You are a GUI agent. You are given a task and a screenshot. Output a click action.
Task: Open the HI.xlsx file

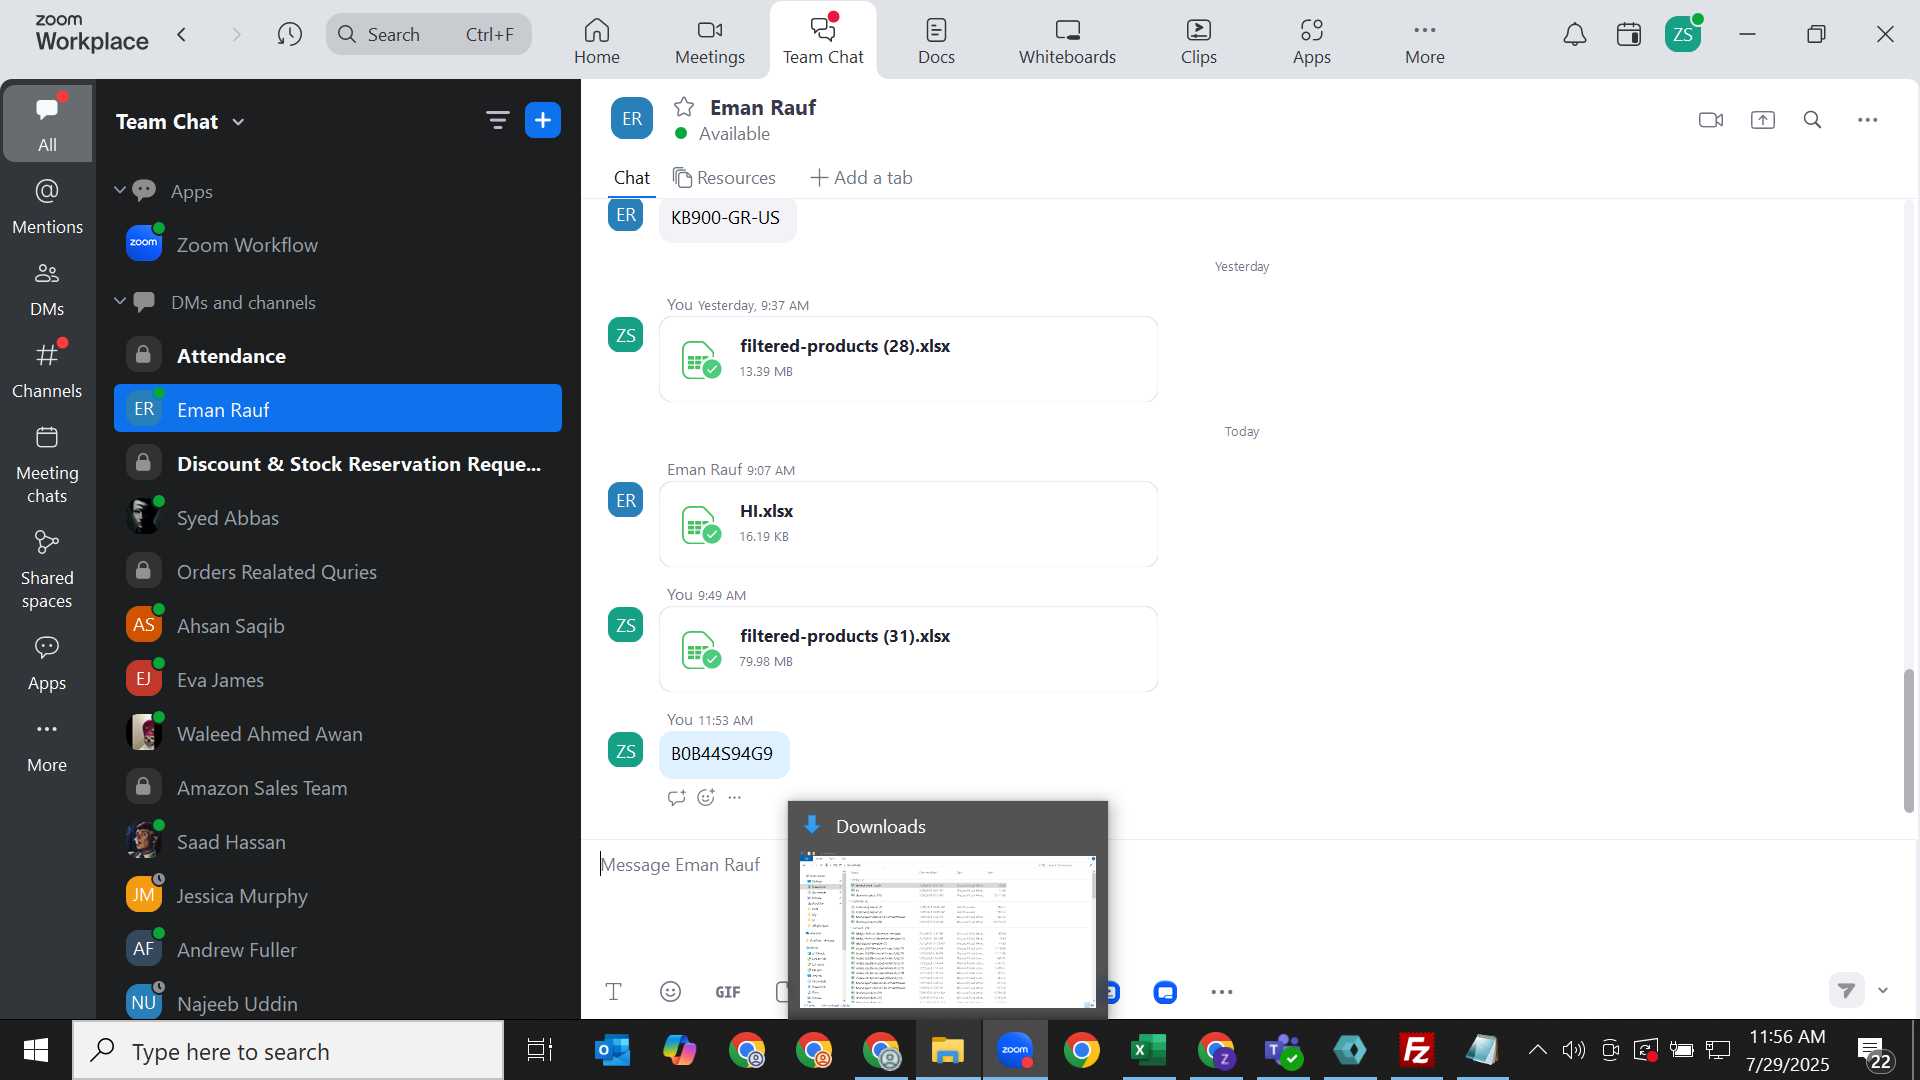tap(908, 524)
